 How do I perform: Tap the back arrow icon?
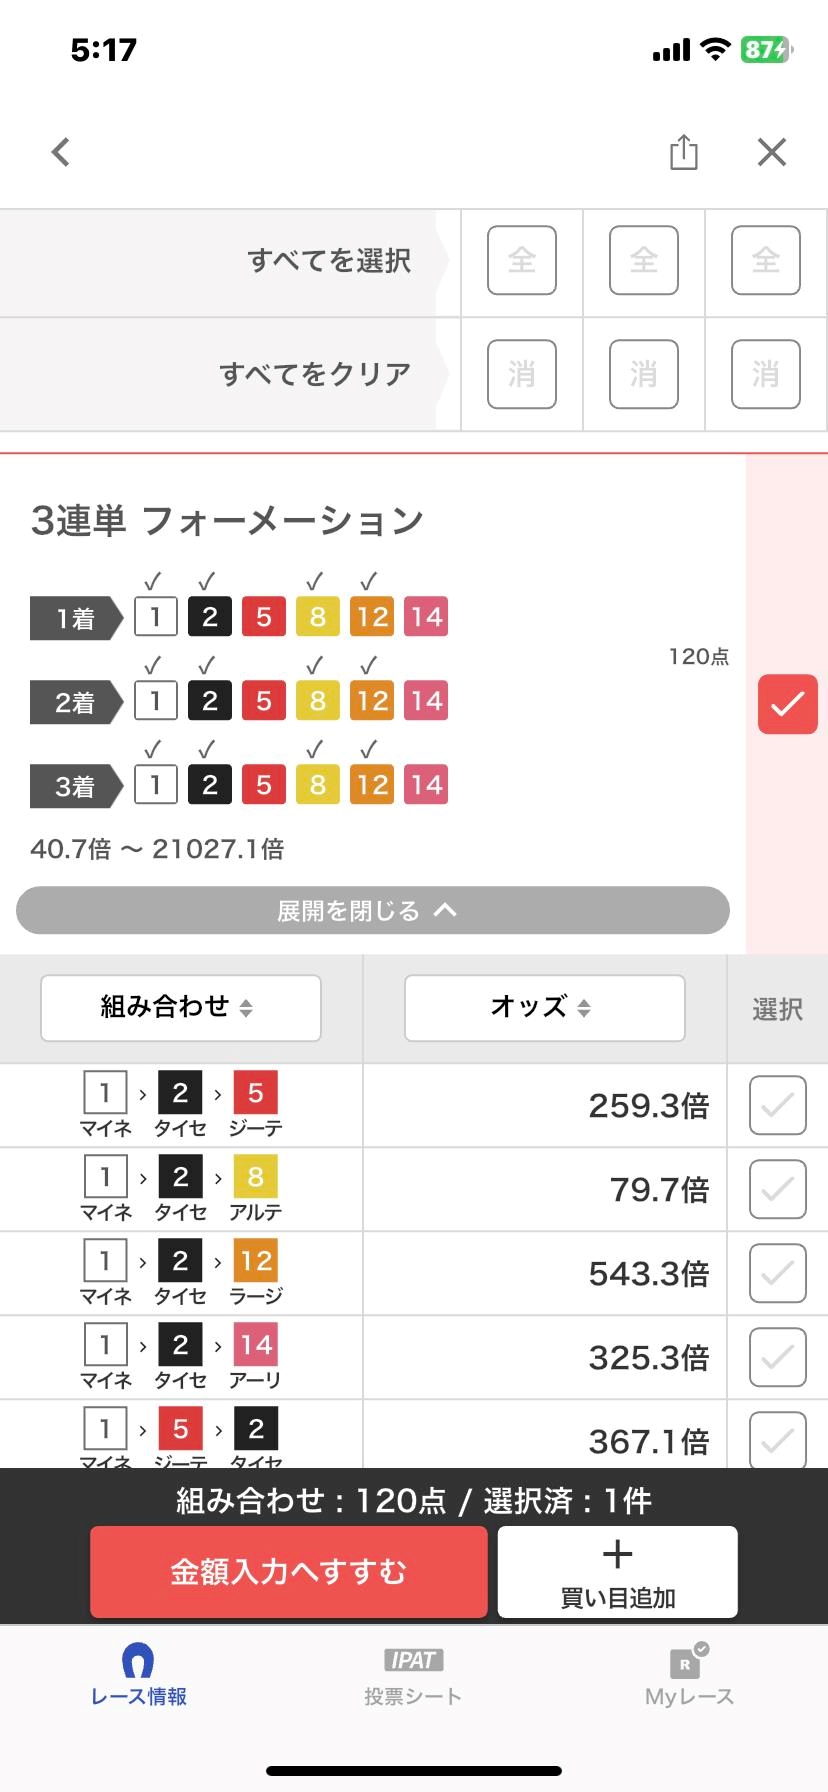click(61, 152)
